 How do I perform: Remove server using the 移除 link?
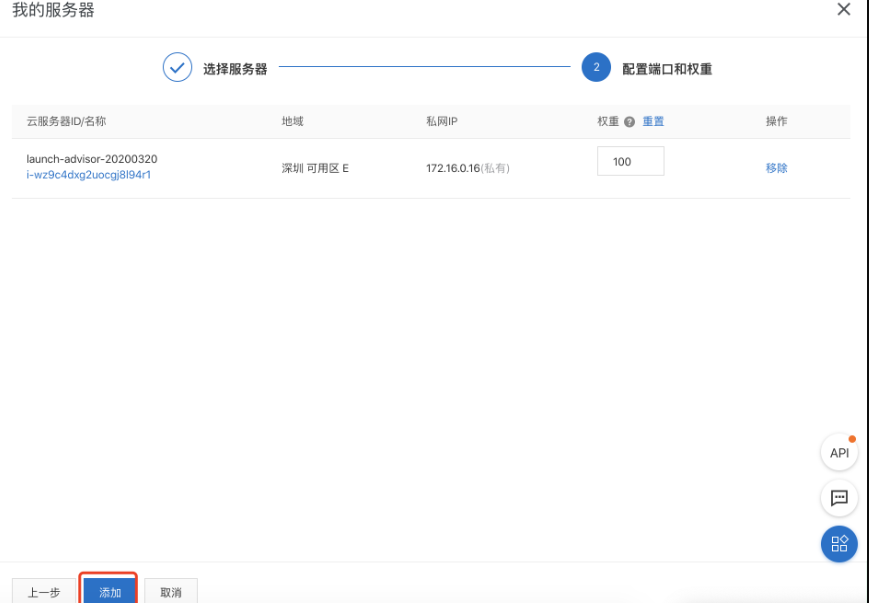point(778,169)
